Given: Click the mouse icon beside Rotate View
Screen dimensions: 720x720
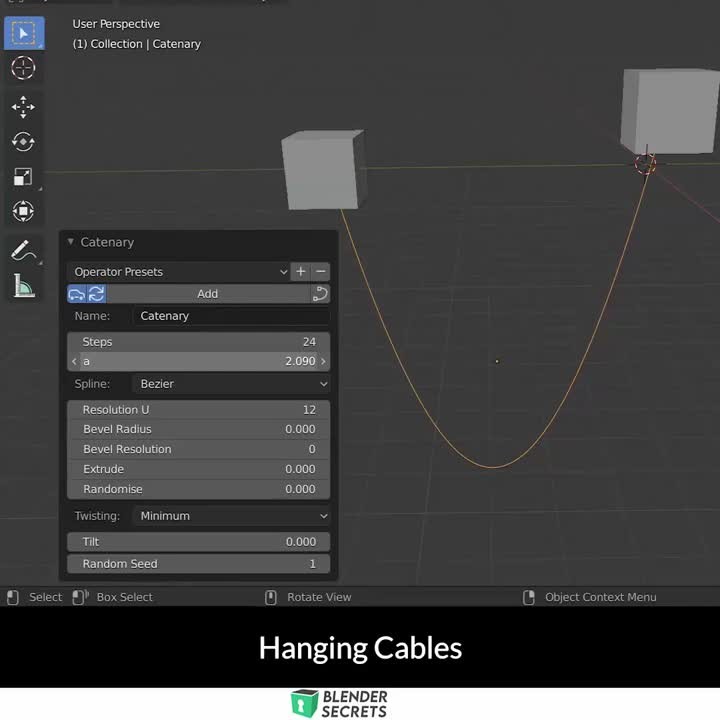Looking at the screenshot, I should click(271, 597).
